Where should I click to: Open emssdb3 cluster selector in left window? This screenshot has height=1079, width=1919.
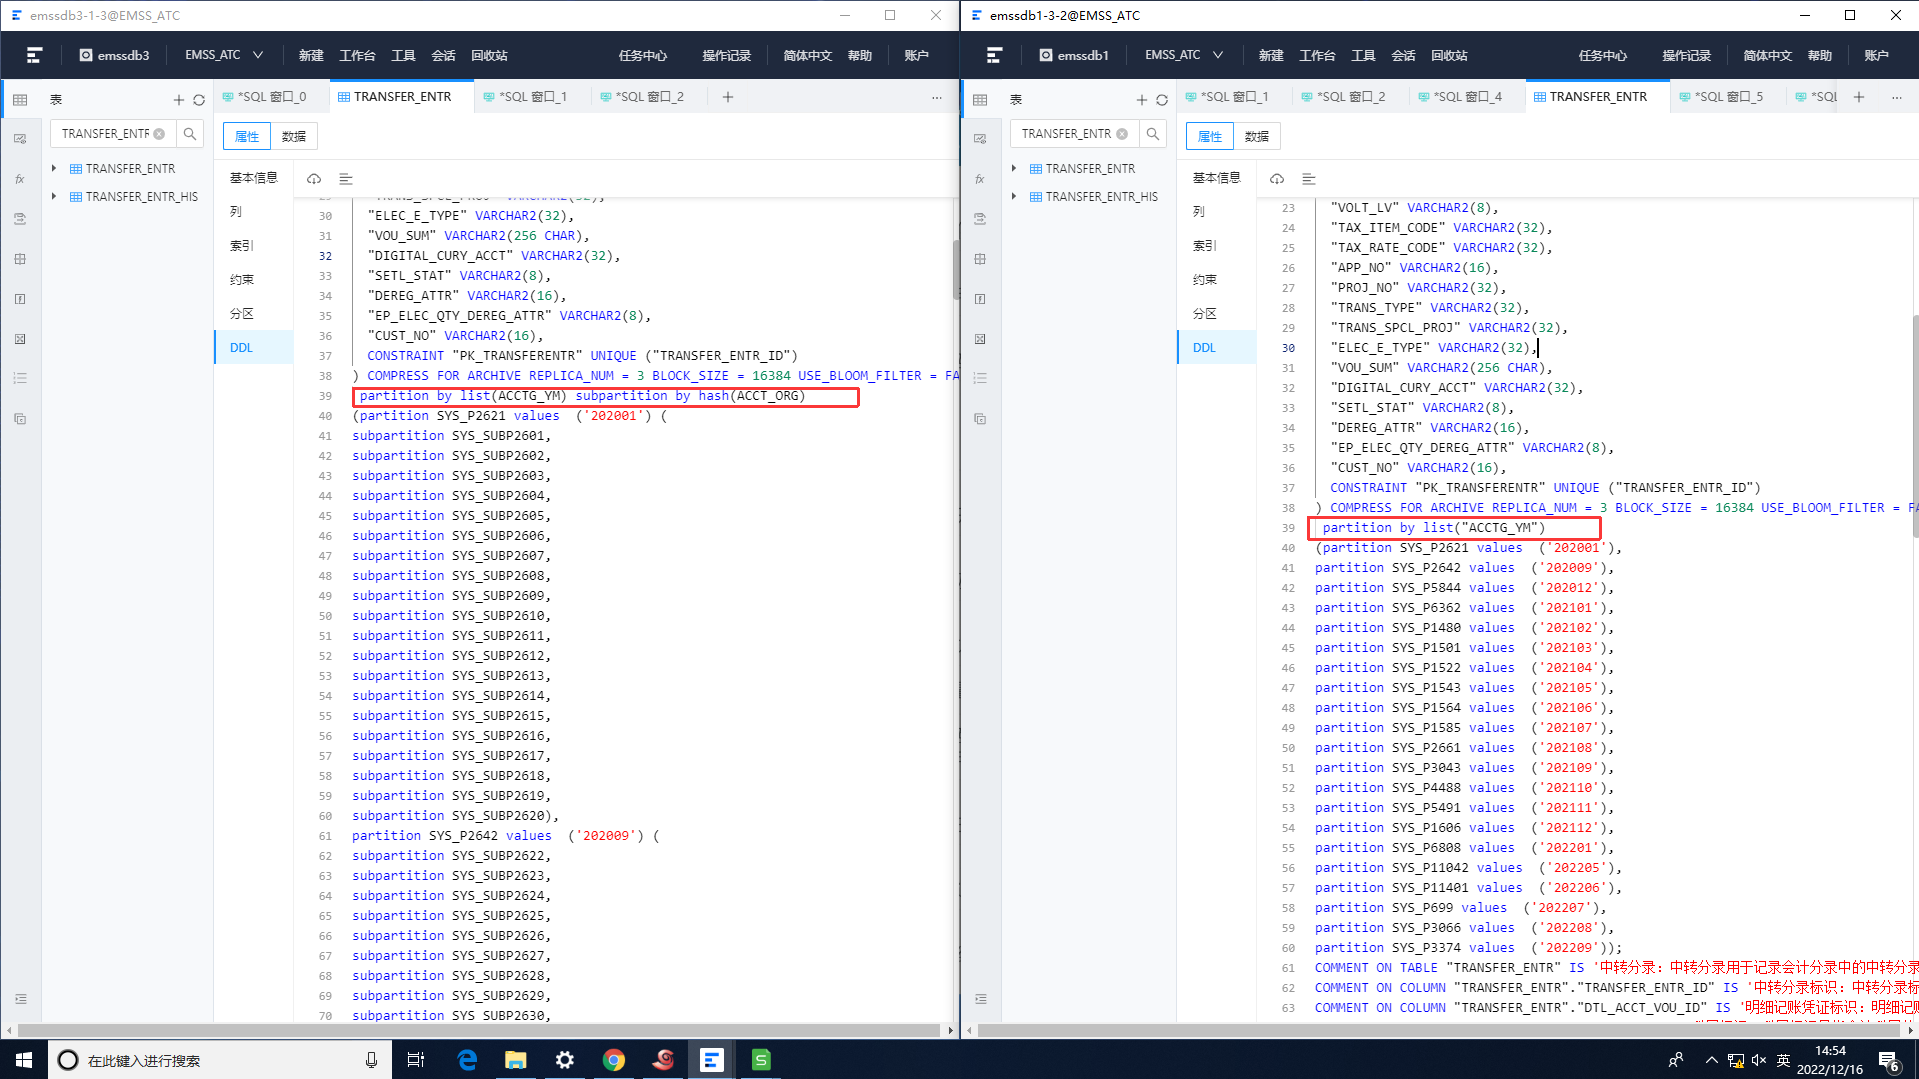pos(114,55)
